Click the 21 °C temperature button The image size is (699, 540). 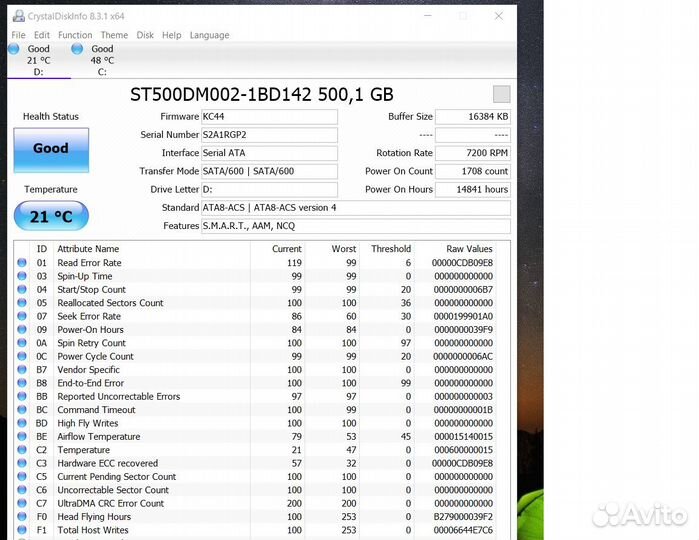51,216
